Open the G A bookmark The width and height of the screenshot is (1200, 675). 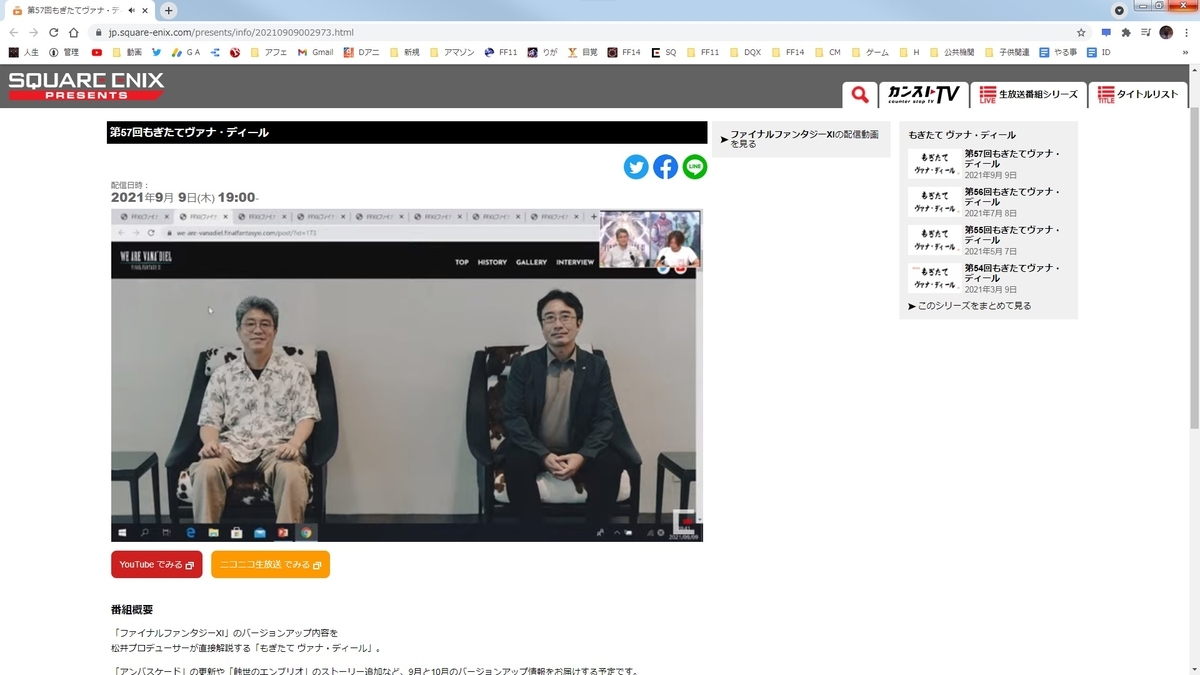186,52
